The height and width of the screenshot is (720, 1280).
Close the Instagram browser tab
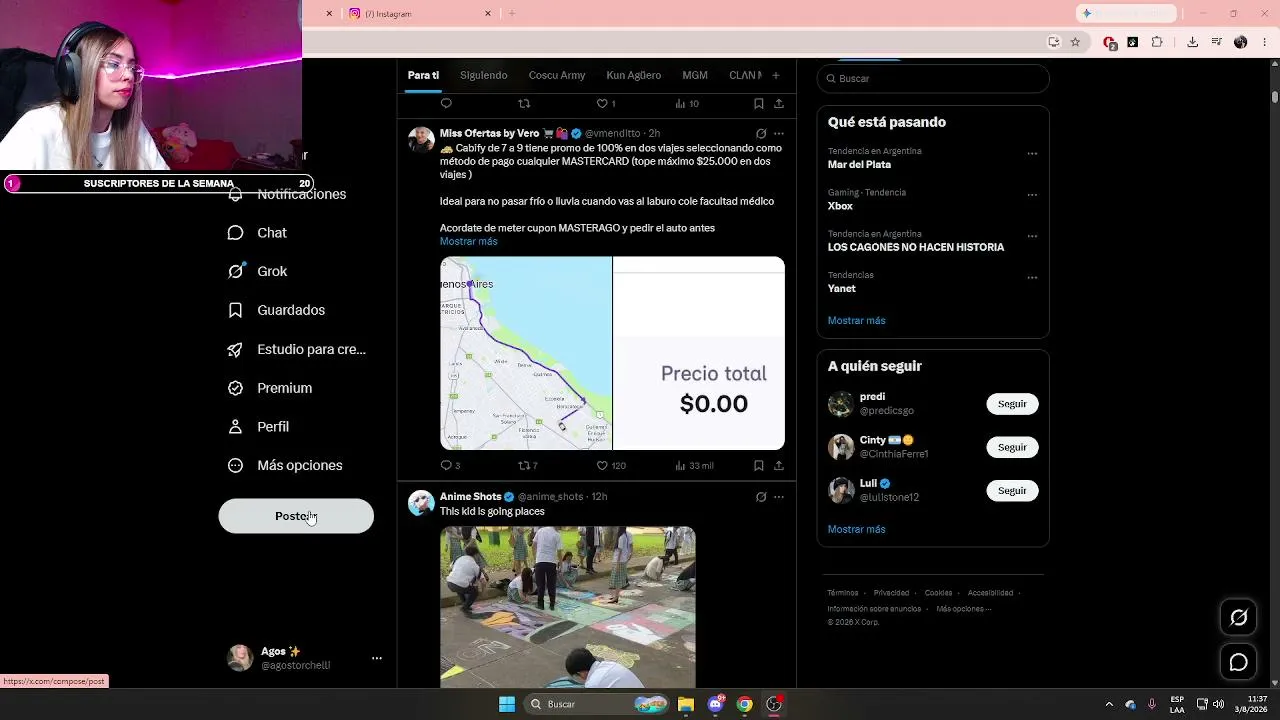click(488, 13)
